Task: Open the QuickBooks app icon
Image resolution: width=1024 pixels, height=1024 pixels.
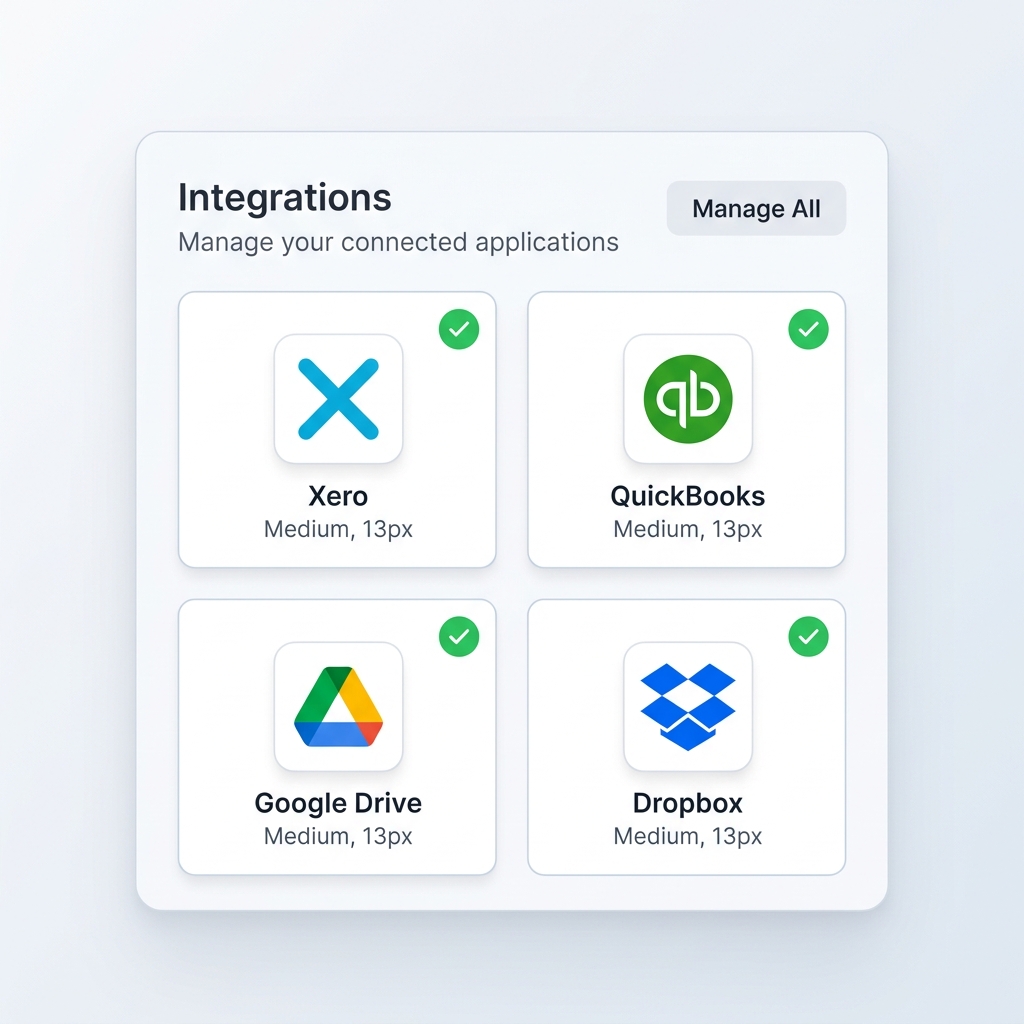Action: coord(688,399)
